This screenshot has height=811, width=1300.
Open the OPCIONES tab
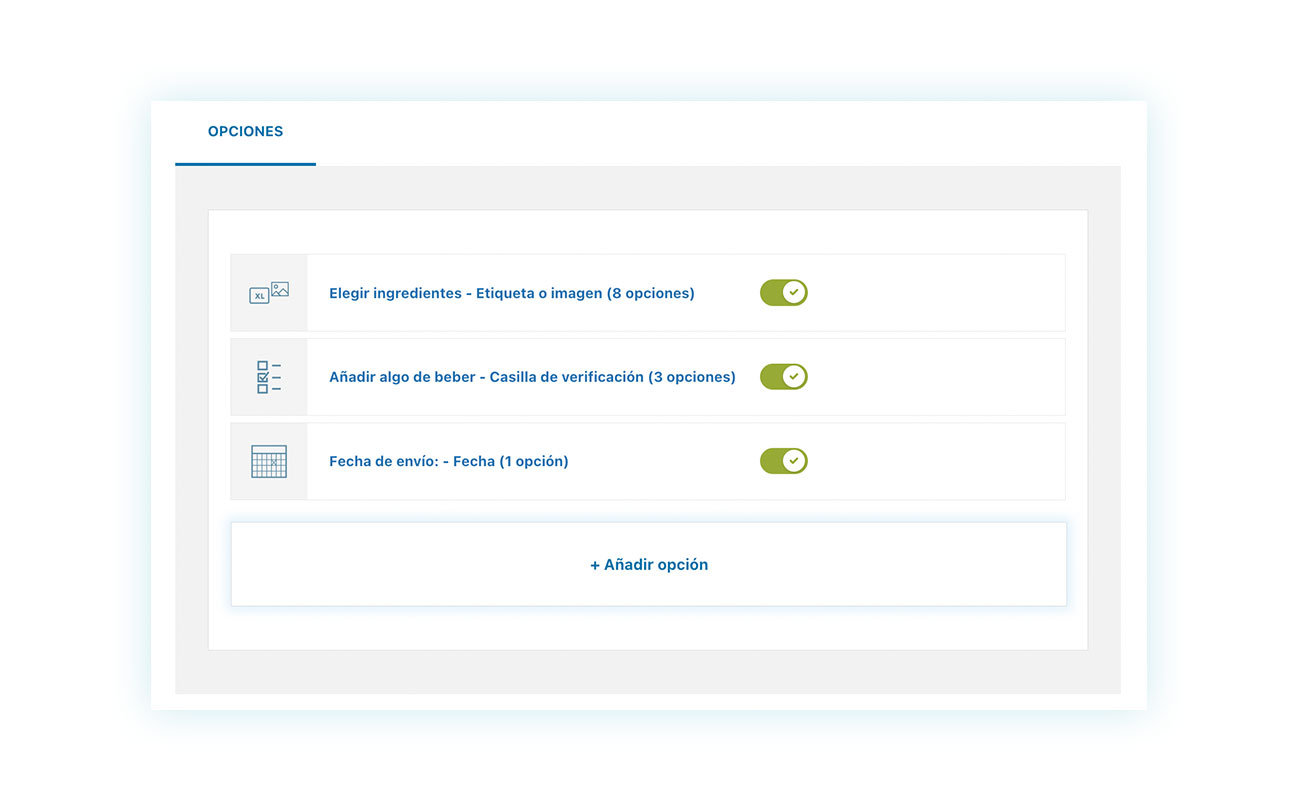(245, 132)
